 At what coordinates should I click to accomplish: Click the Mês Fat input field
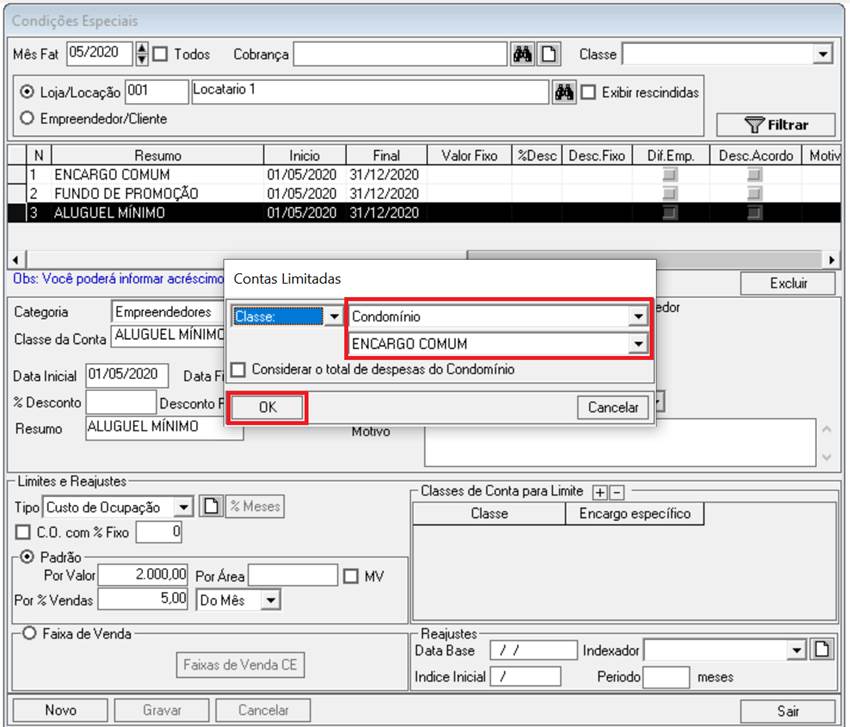pos(100,54)
